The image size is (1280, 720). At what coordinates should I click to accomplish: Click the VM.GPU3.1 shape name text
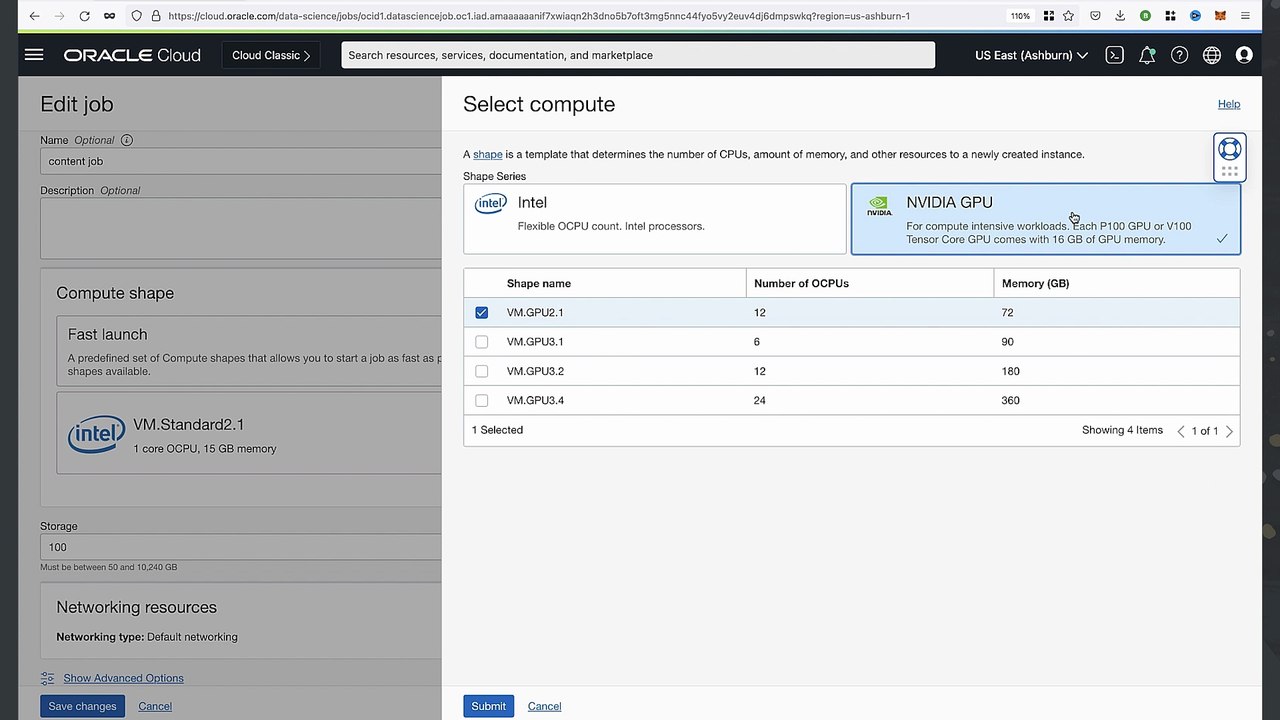tap(535, 342)
